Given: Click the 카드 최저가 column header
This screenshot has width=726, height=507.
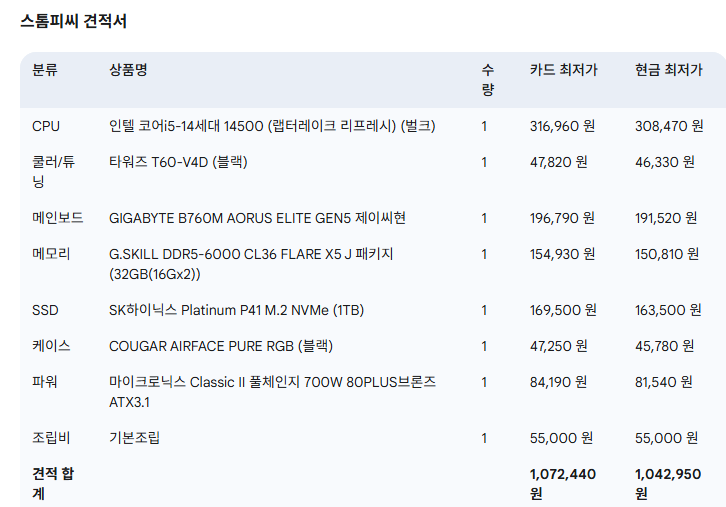Looking at the screenshot, I should [x=563, y=70].
